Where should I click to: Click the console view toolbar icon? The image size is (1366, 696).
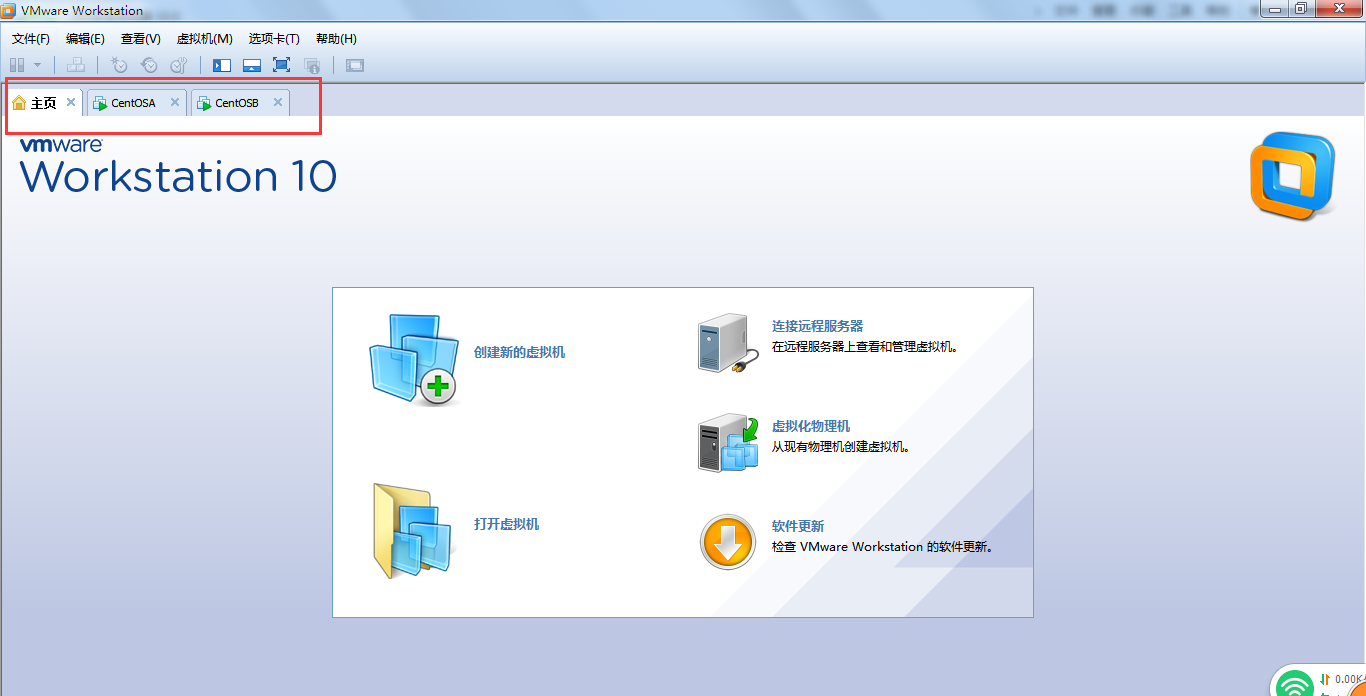click(x=355, y=65)
